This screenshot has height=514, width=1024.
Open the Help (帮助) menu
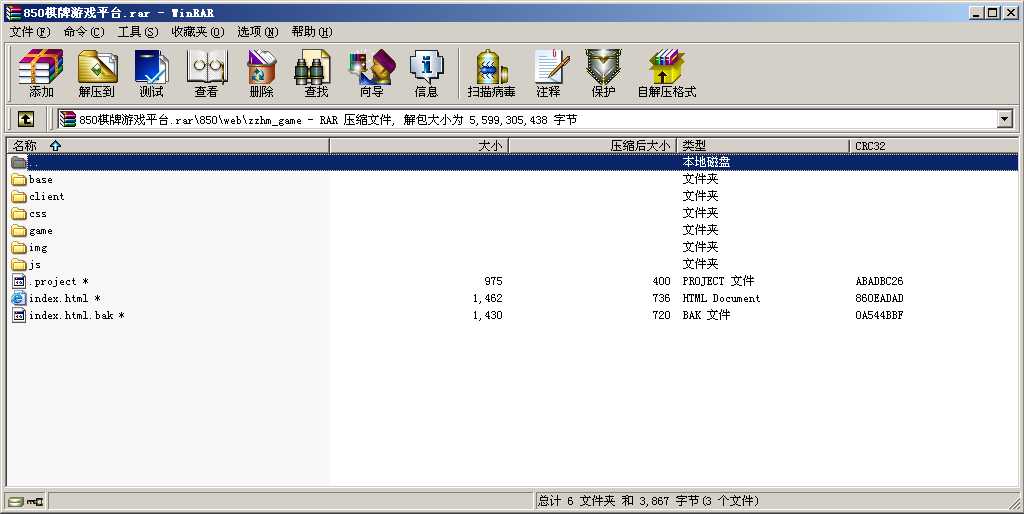(312, 31)
